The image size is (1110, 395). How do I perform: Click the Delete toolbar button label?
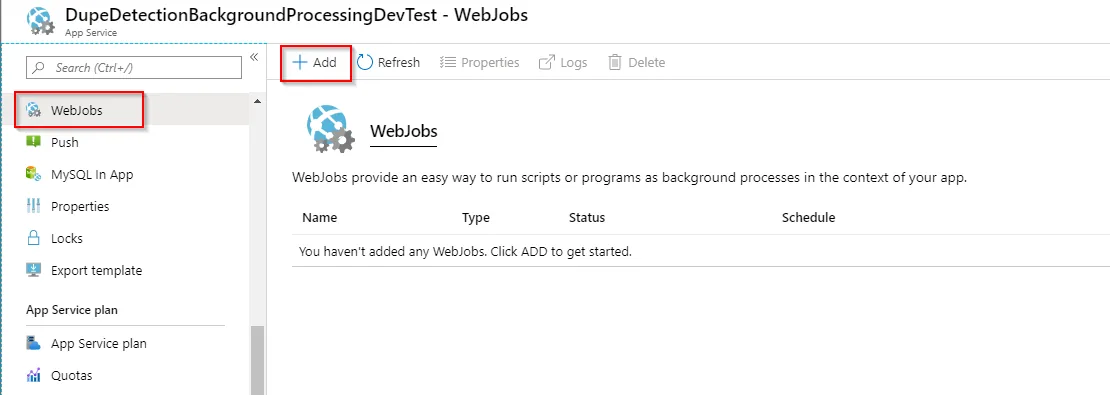[x=646, y=62]
